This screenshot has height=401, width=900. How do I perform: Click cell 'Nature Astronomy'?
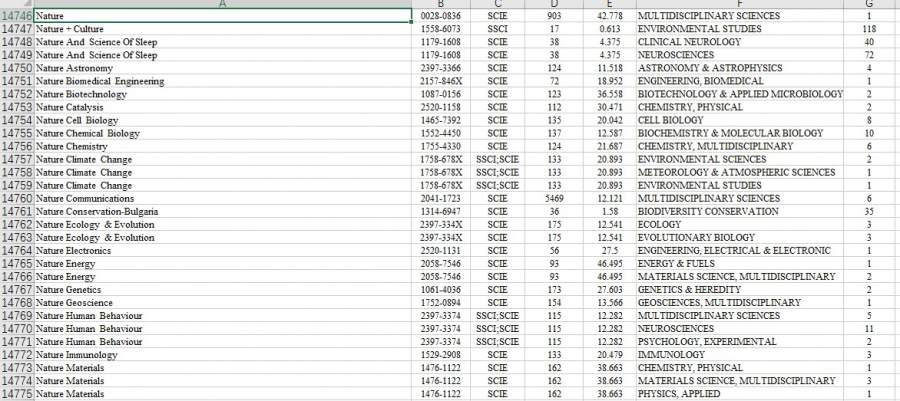point(223,68)
